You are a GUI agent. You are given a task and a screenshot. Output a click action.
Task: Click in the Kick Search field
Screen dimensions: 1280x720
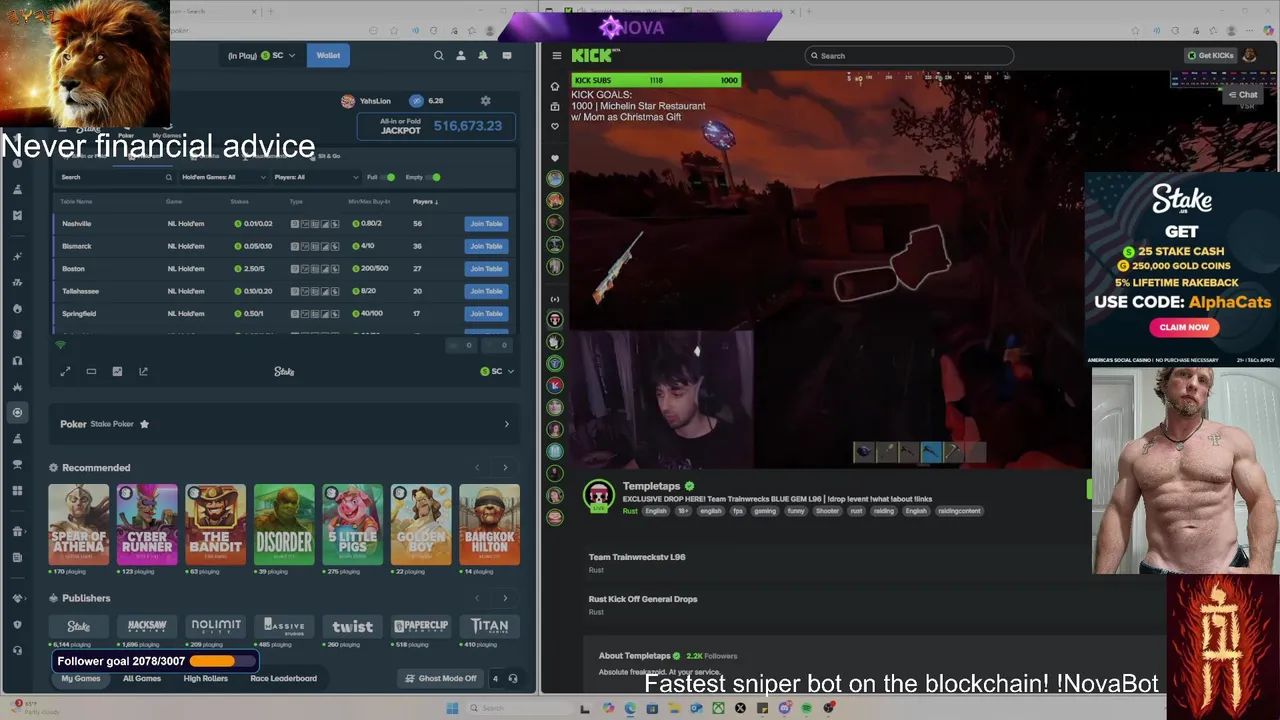point(909,56)
